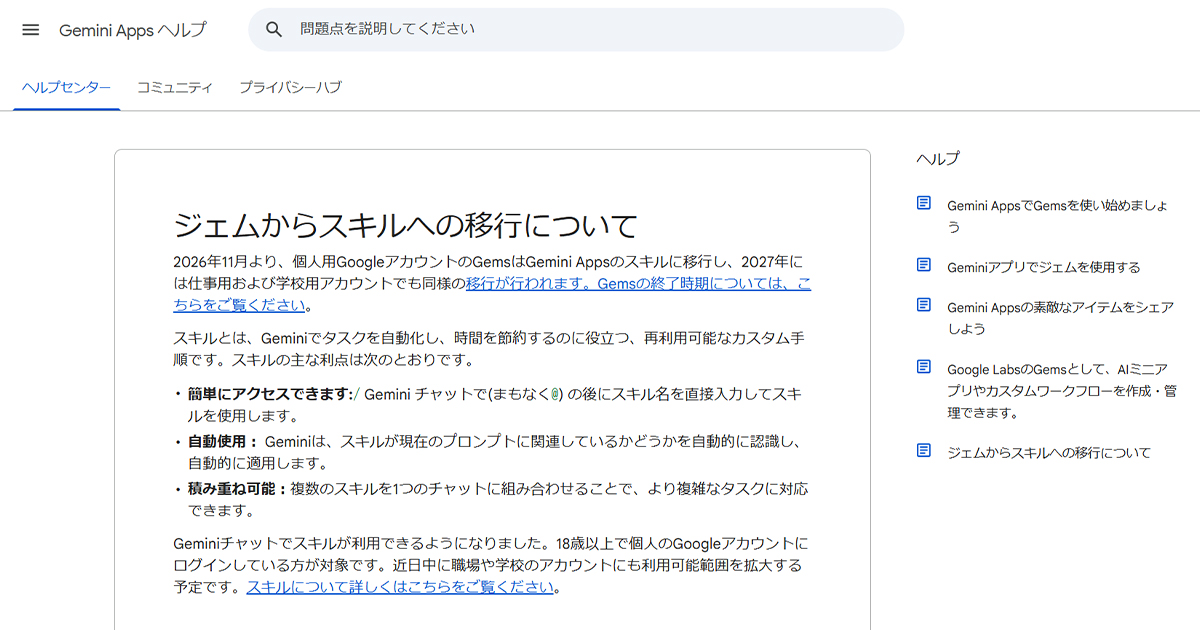This screenshot has height=630, width=1200.
Task: Click the ヘルプ sidebar heading
Action: (938, 158)
